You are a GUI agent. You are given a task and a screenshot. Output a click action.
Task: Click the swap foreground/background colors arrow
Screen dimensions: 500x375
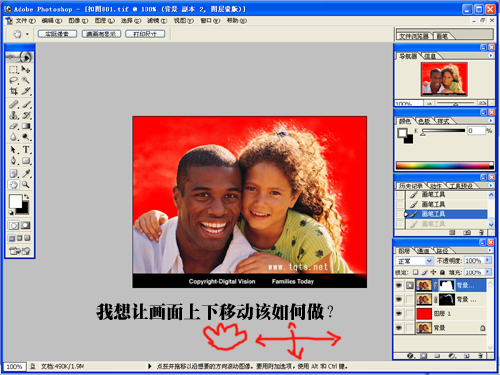coord(26,197)
